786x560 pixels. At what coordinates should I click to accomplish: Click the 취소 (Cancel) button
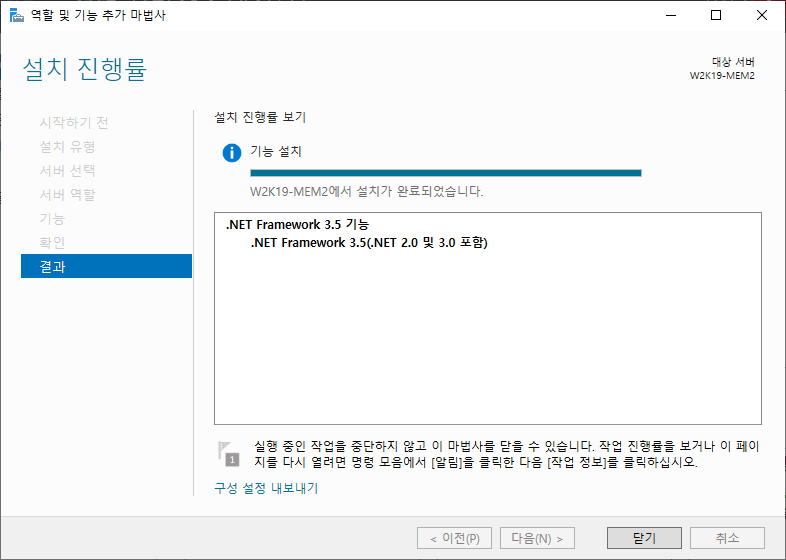[x=727, y=538]
